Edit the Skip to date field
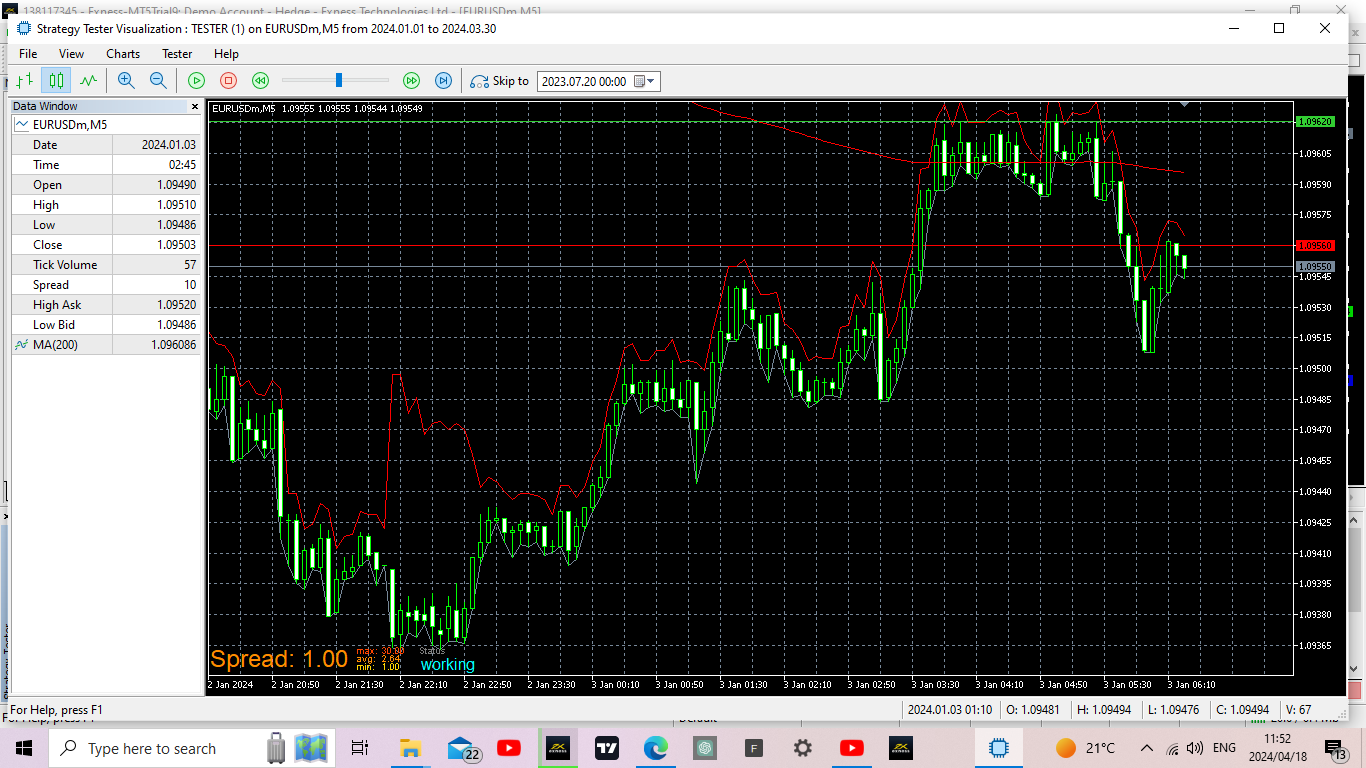 pos(586,81)
